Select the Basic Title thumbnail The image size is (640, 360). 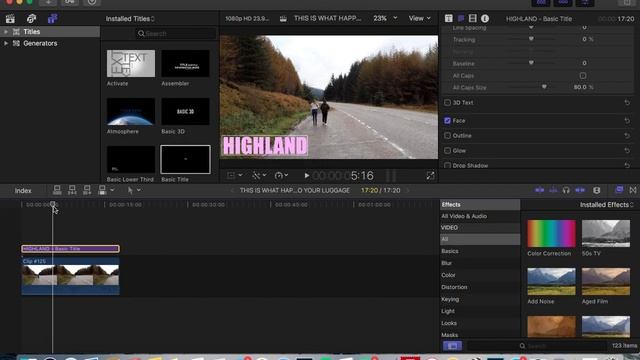tap(185, 159)
